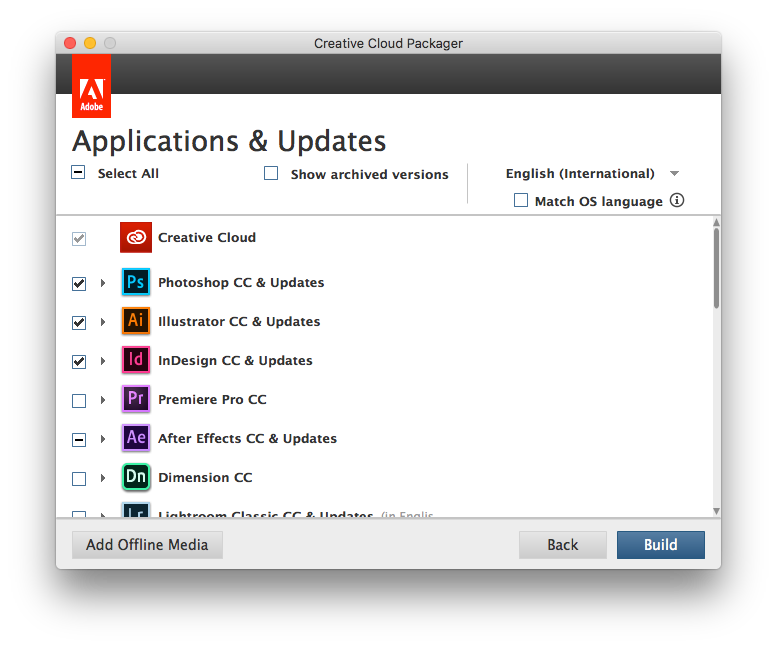The height and width of the screenshot is (649, 777).
Task: Click the Show archived versions label
Action: click(369, 174)
